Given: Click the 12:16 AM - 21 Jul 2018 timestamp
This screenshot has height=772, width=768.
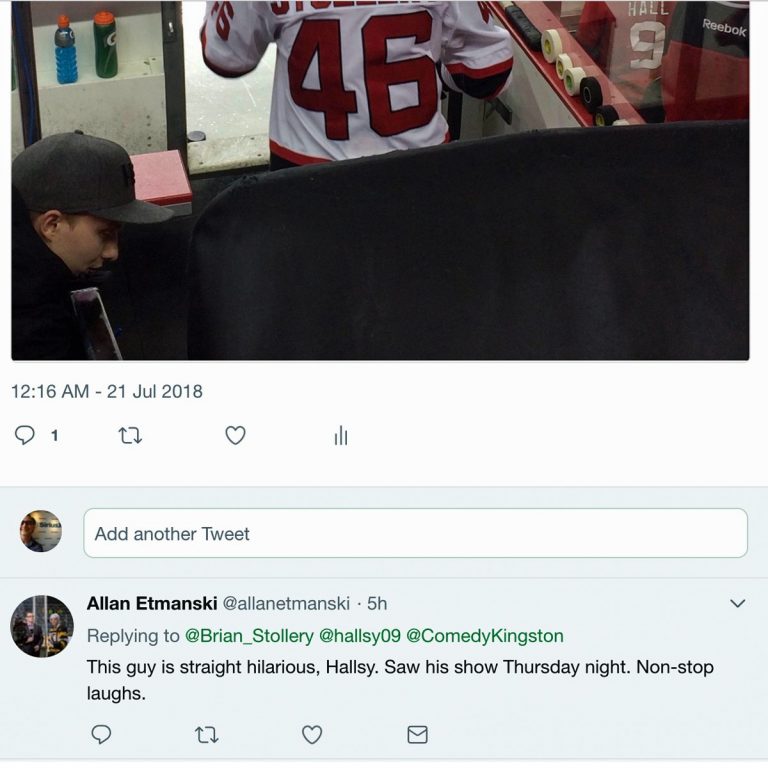Looking at the screenshot, I should (107, 391).
